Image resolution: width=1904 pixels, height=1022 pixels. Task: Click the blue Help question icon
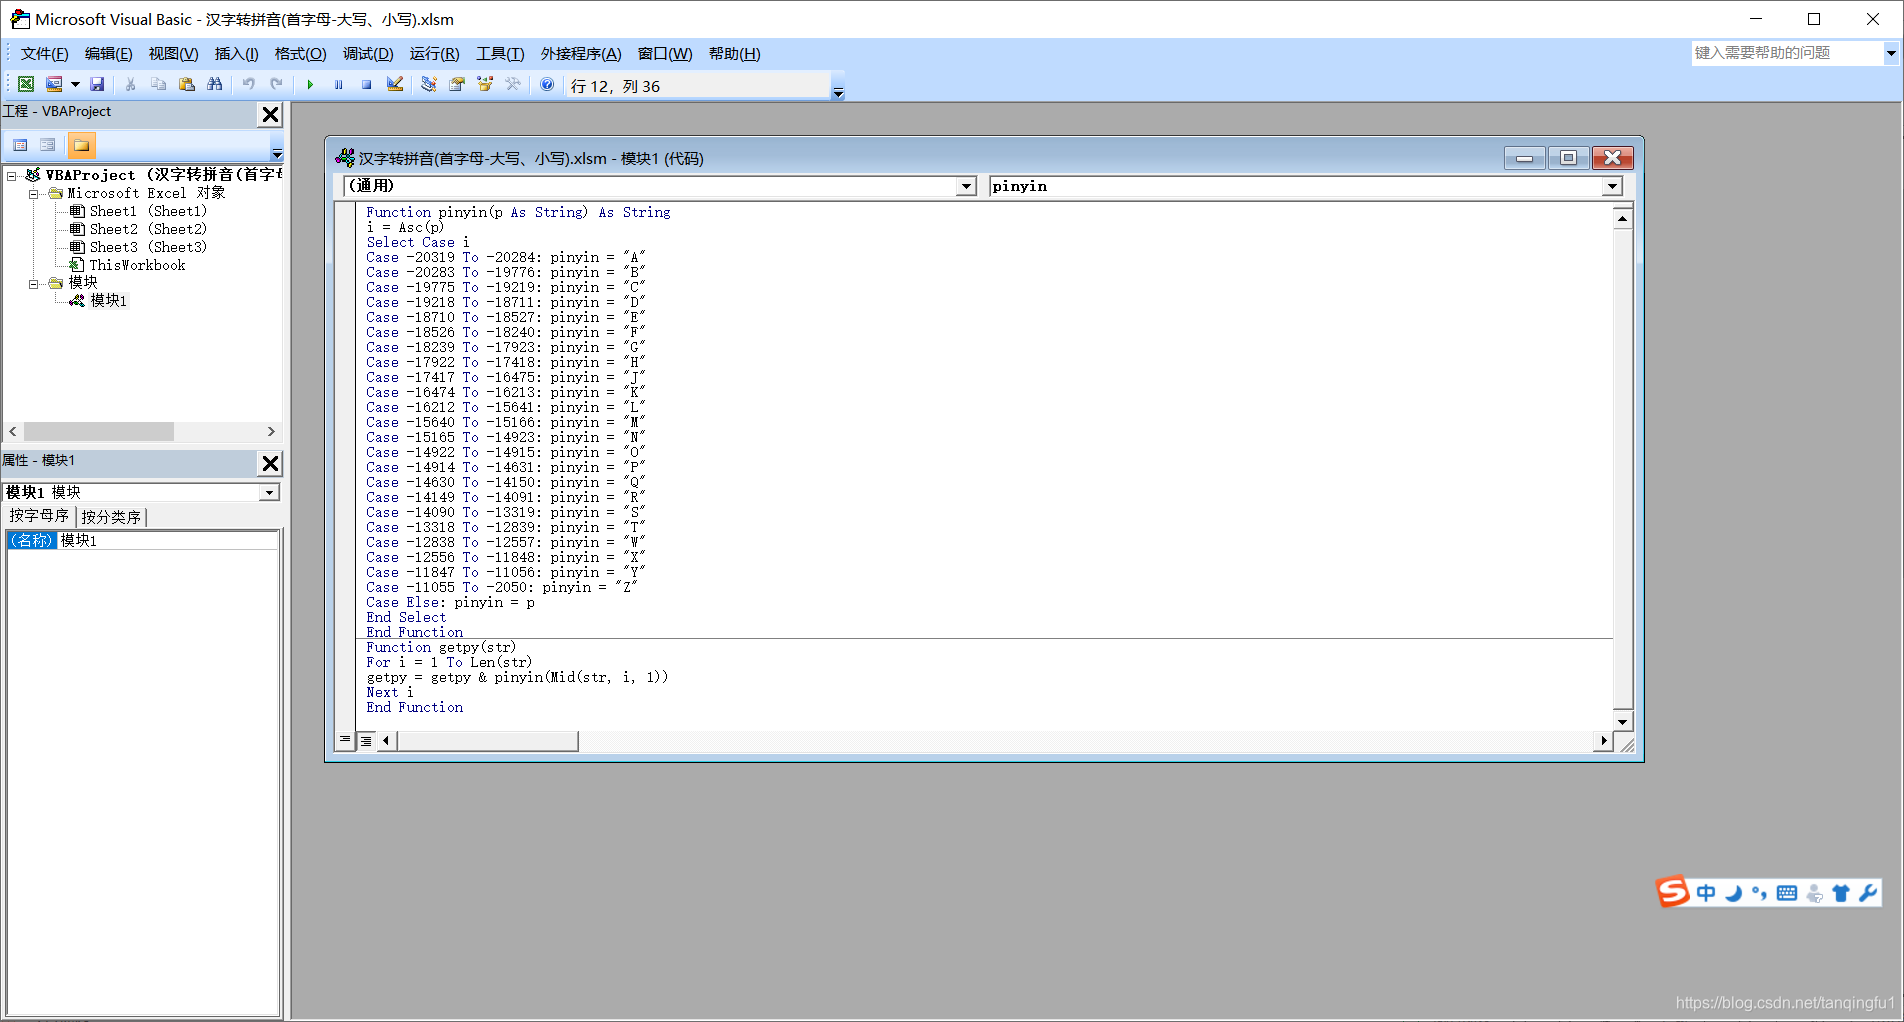(547, 85)
